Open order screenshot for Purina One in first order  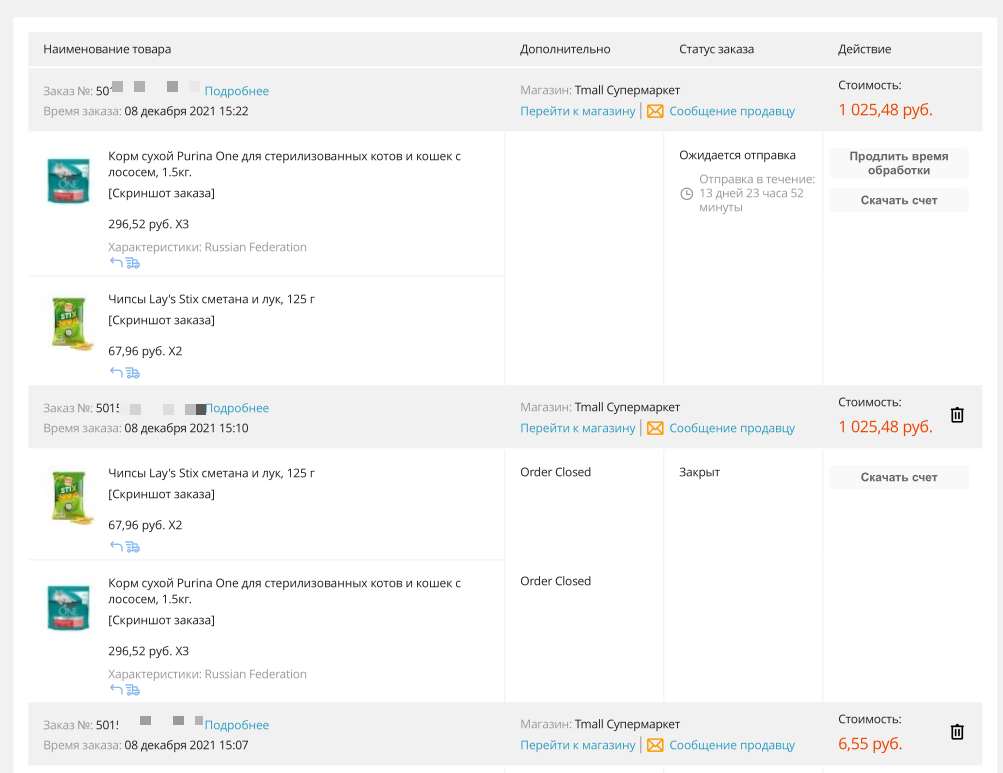161,193
